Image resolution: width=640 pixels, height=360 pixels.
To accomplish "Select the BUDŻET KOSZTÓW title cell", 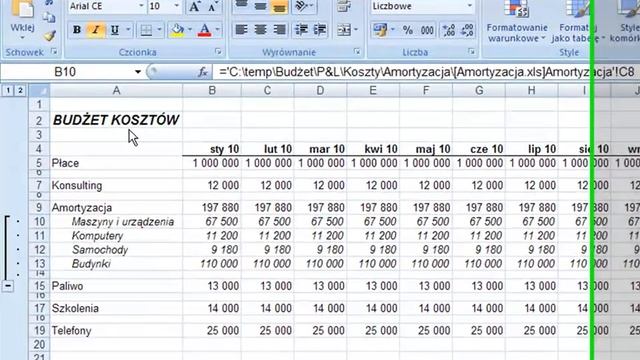I will pyautogui.click(x=116, y=120).
